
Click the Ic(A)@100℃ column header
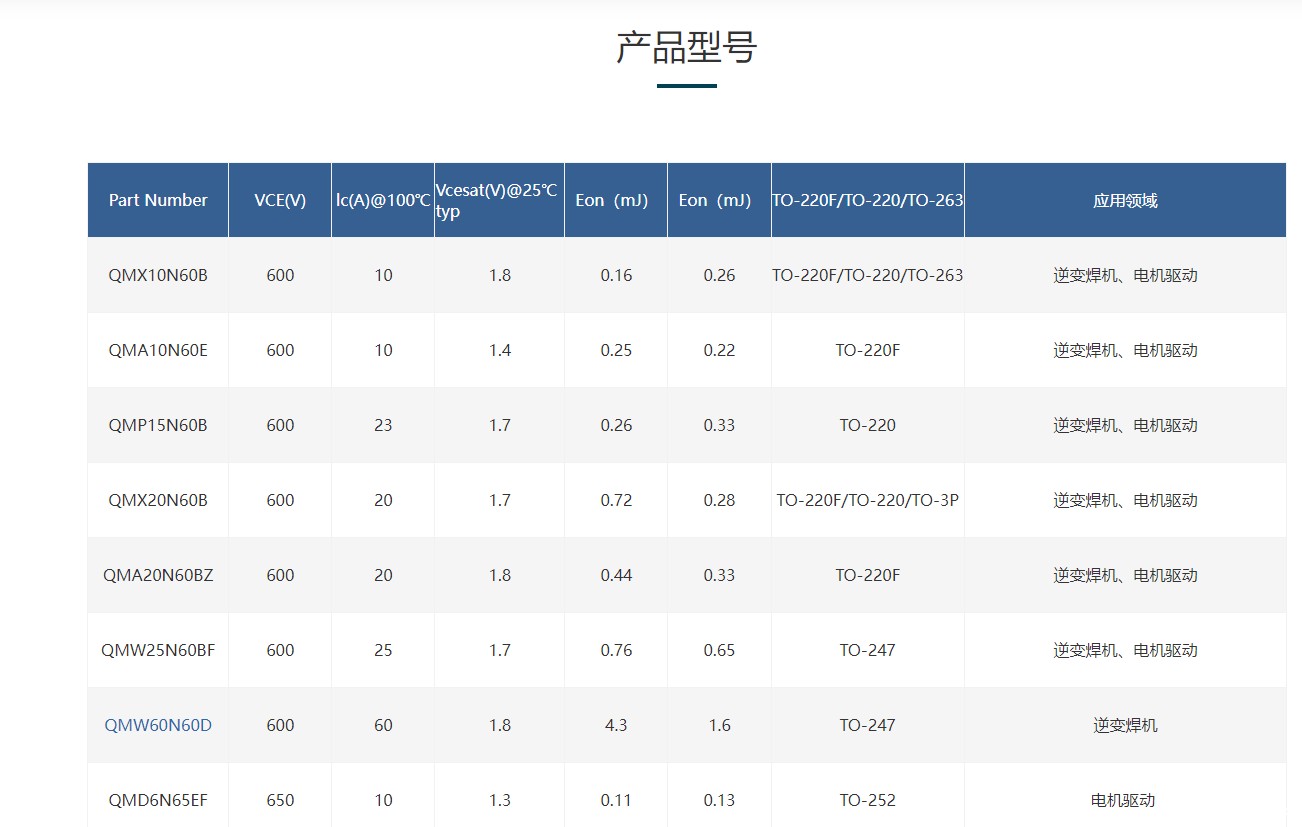[383, 200]
